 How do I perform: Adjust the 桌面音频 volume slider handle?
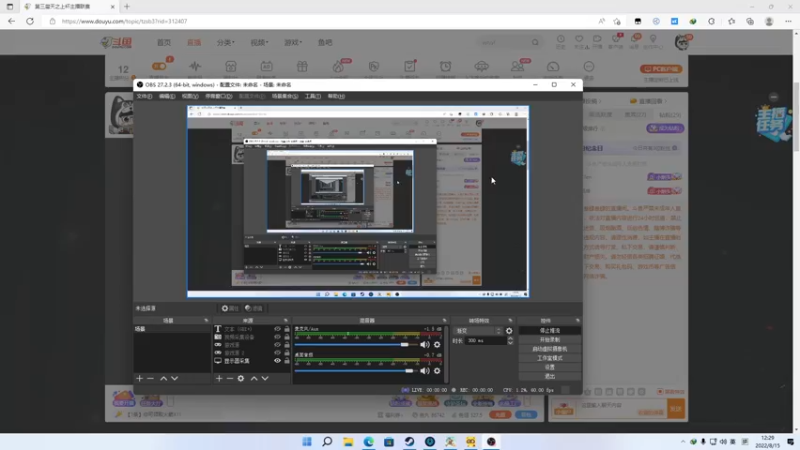coord(409,371)
